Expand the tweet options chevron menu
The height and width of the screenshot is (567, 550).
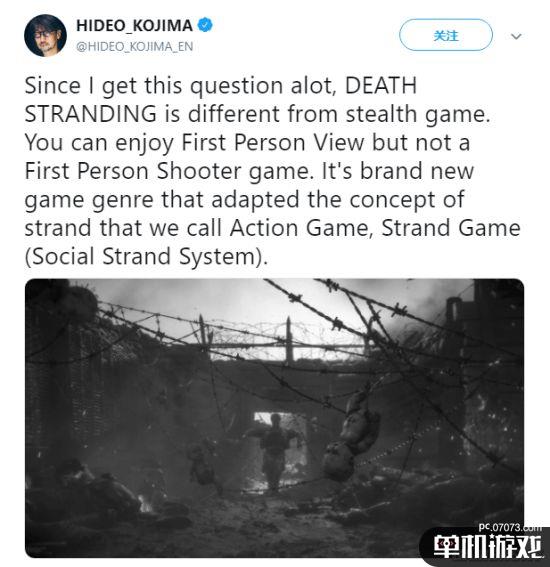click(516, 36)
